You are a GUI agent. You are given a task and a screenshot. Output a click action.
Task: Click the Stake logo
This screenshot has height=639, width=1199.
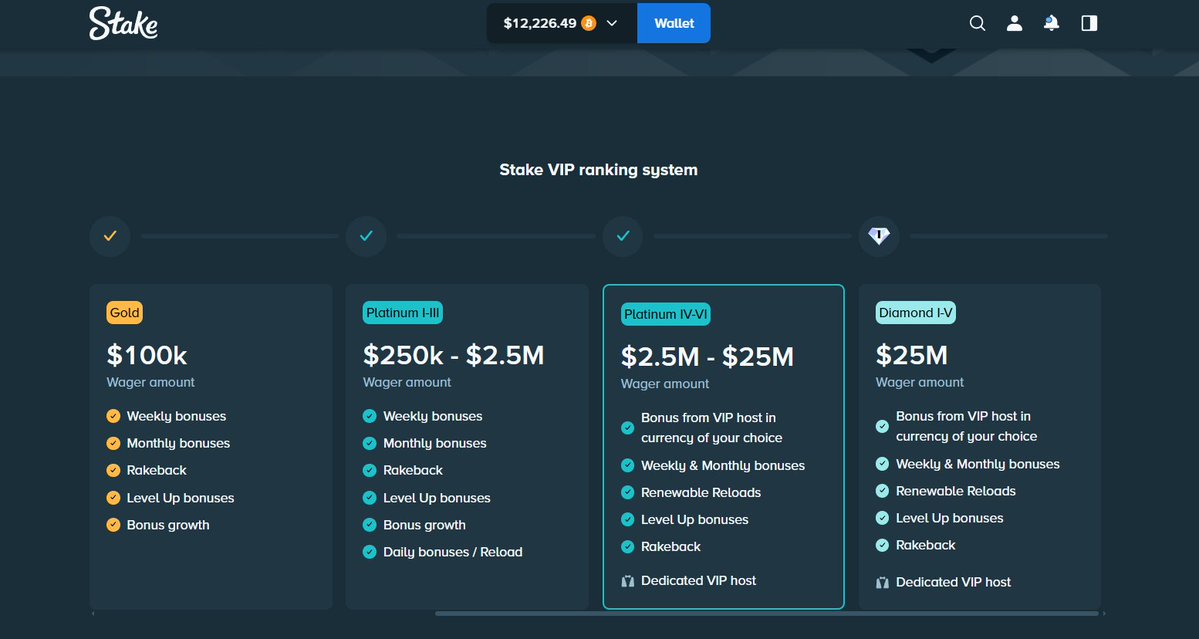coord(123,23)
